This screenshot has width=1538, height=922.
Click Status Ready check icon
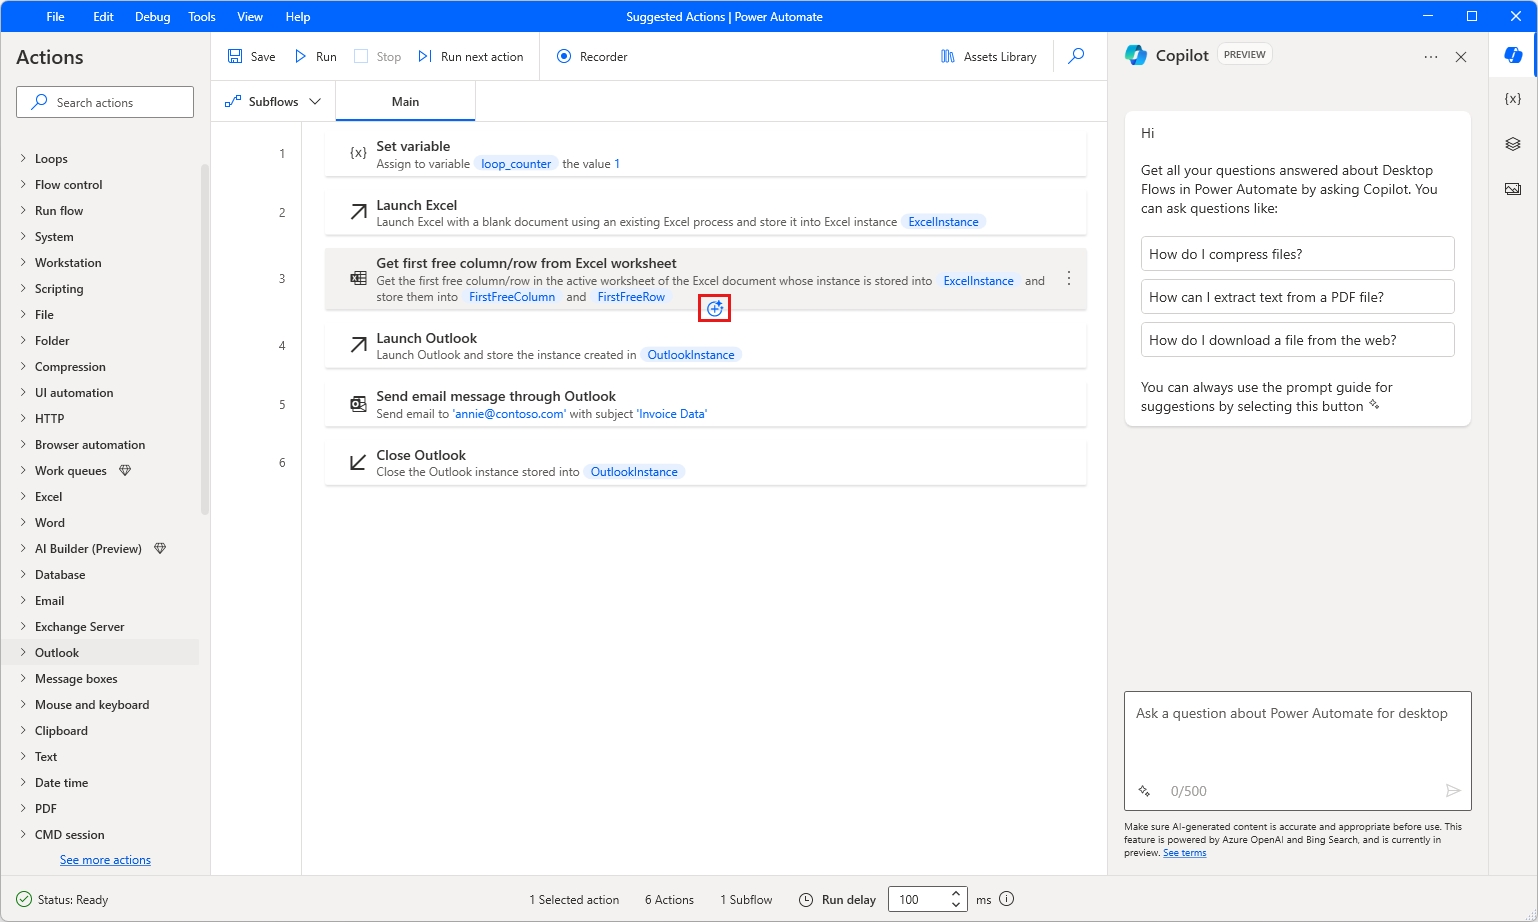click(24, 900)
